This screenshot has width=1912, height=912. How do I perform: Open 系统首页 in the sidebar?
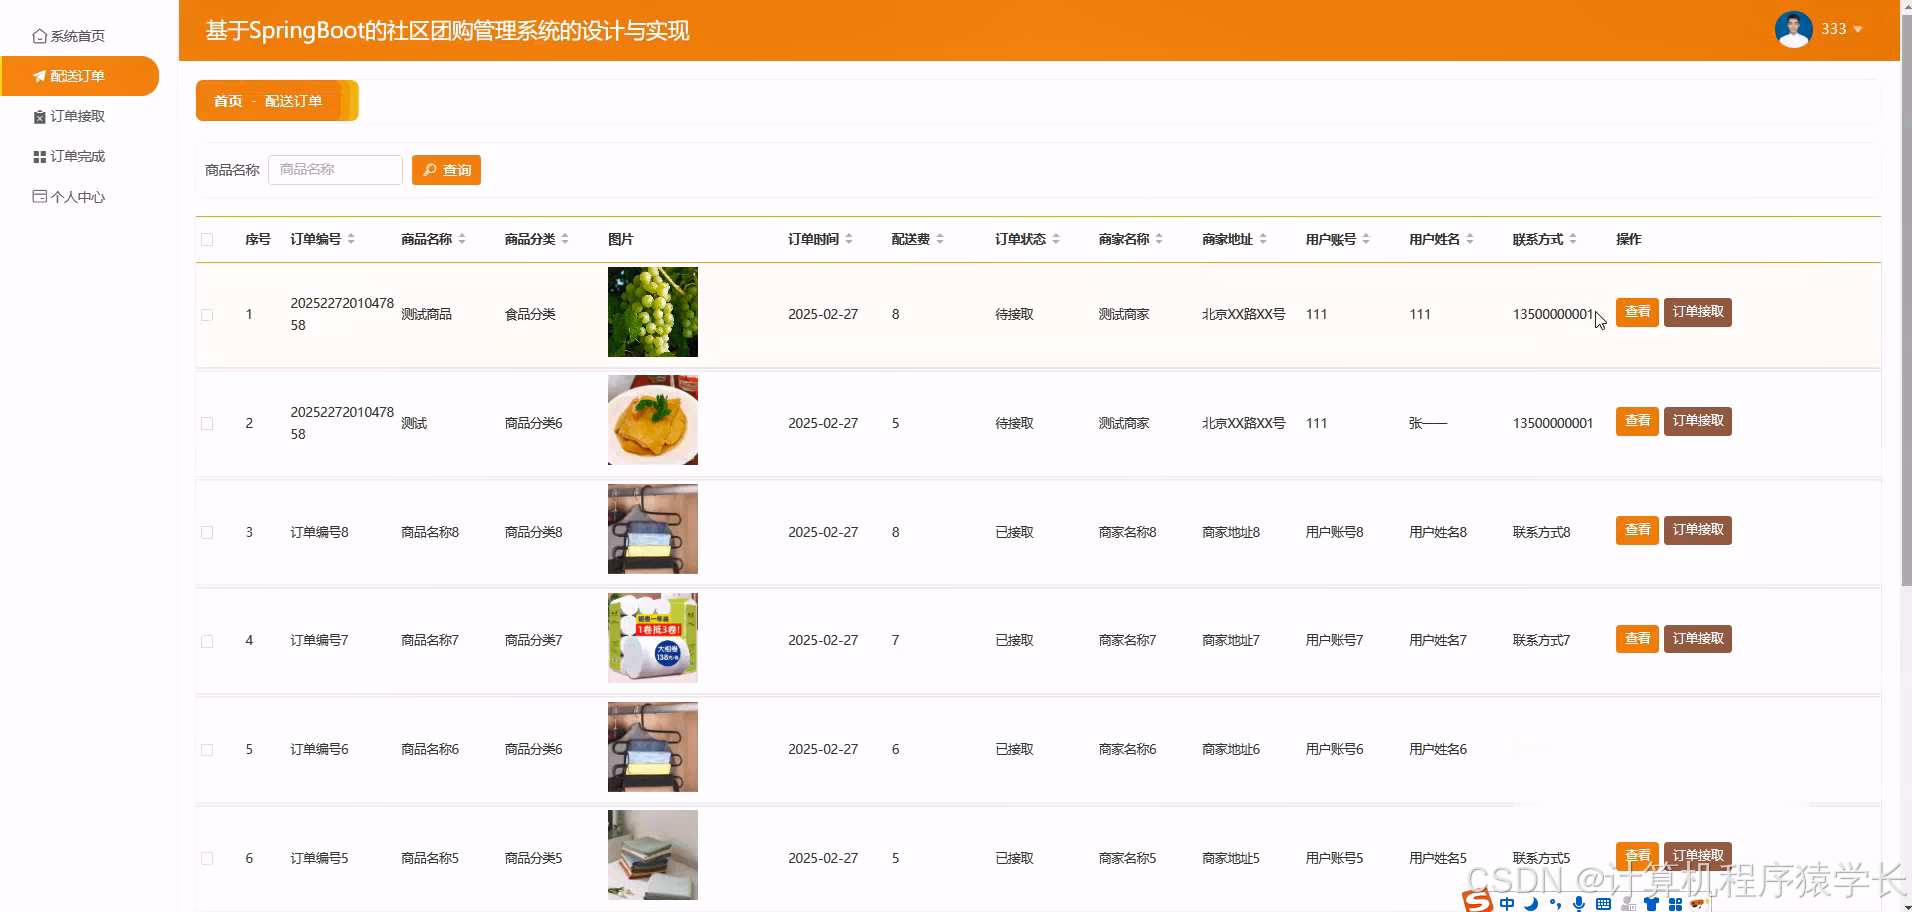80,36
